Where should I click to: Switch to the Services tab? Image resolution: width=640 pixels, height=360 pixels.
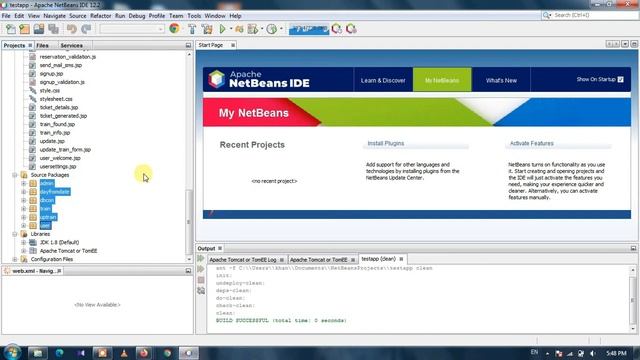click(71, 45)
